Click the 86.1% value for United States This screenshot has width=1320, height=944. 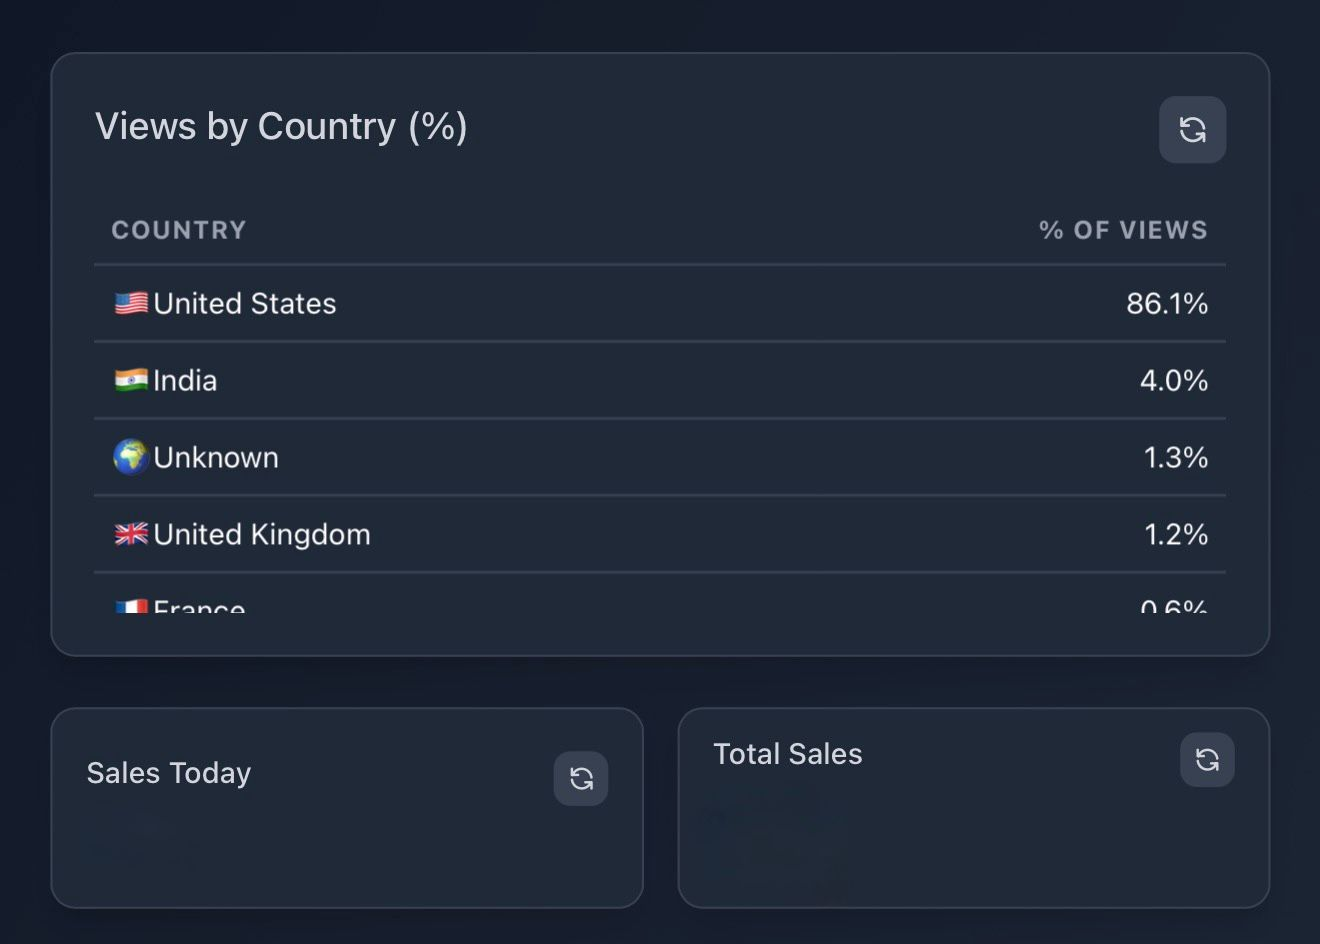(x=1169, y=303)
